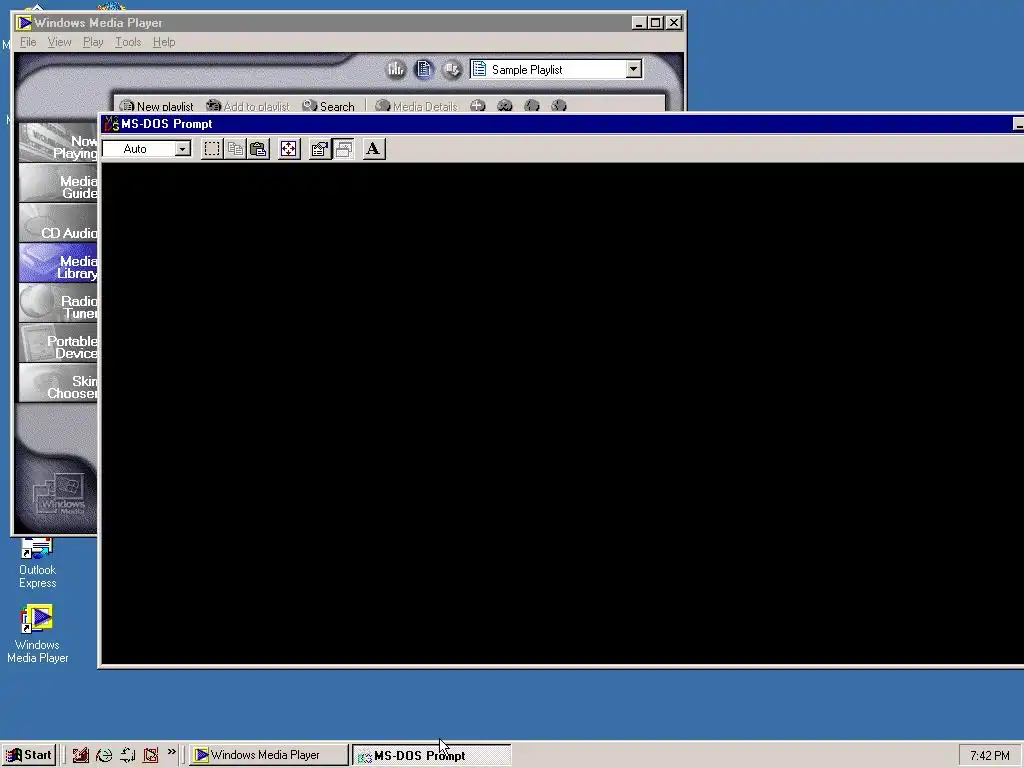Launch Internet Explorer from Quick Launch
Screen dimensions: 1024x768
click(x=104, y=755)
